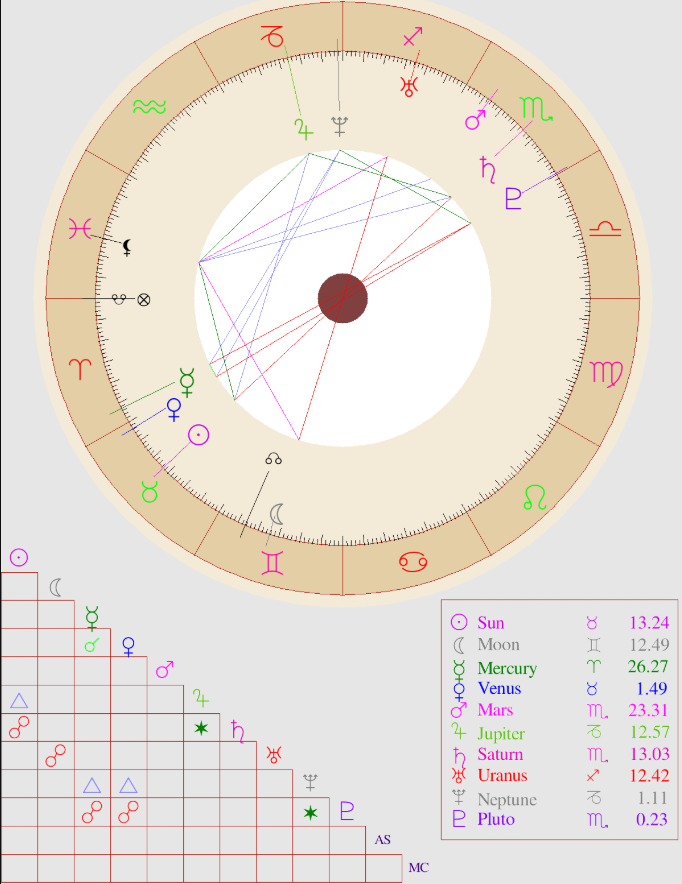682x884 pixels.
Task: Click the dark center disc of the chart
Action: click(343, 298)
